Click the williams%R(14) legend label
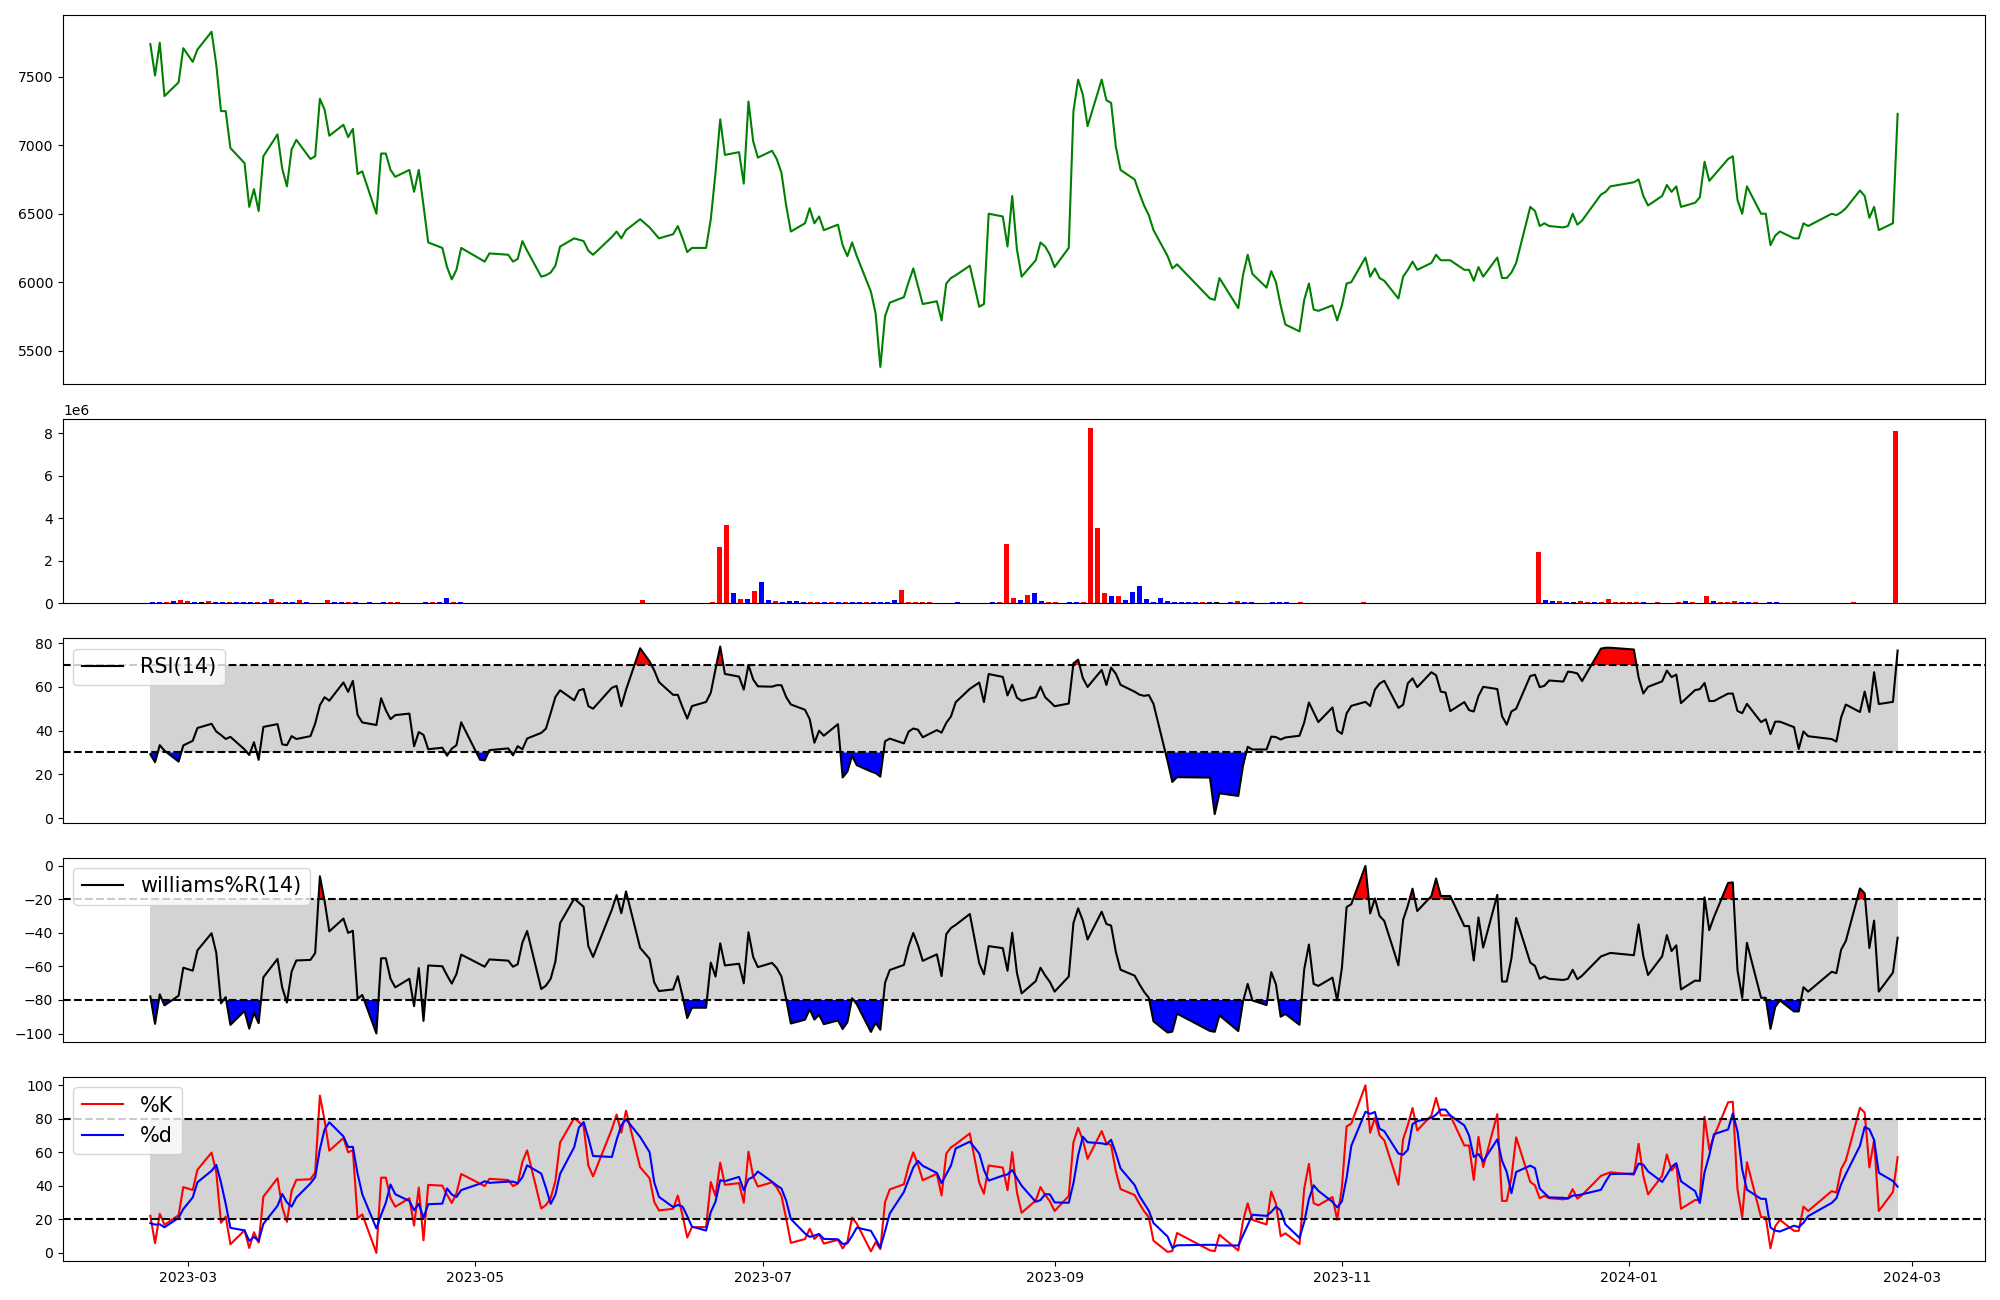 pos(220,885)
